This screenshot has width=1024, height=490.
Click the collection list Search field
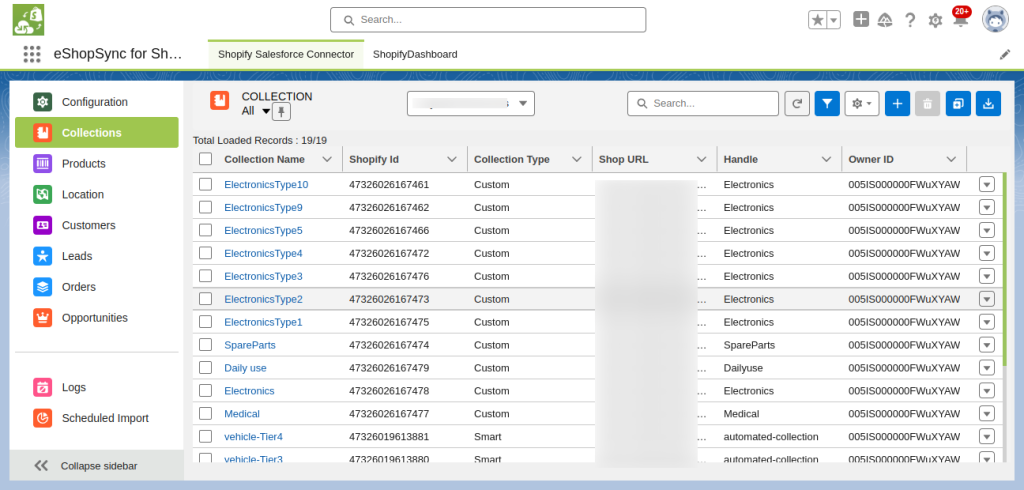[703, 103]
